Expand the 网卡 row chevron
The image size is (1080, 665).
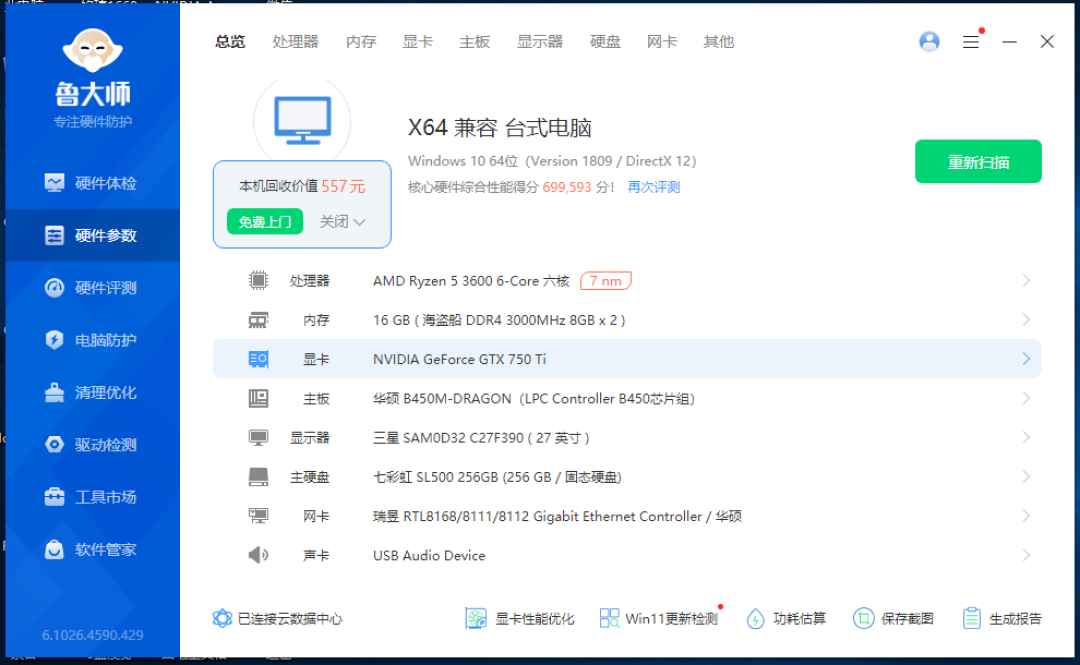tap(1026, 516)
